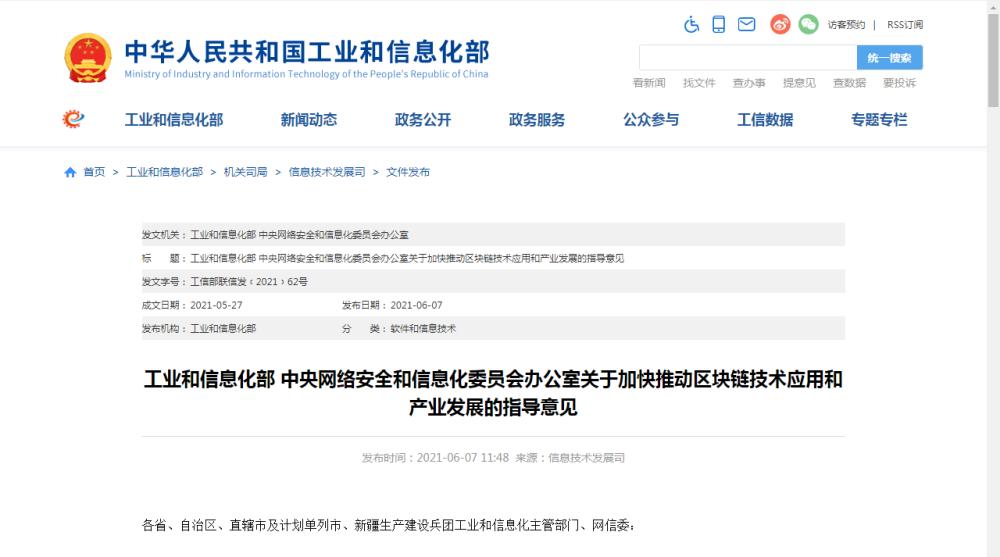
Task: Click the red gear icon beside navigation
Action: (x=73, y=119)
